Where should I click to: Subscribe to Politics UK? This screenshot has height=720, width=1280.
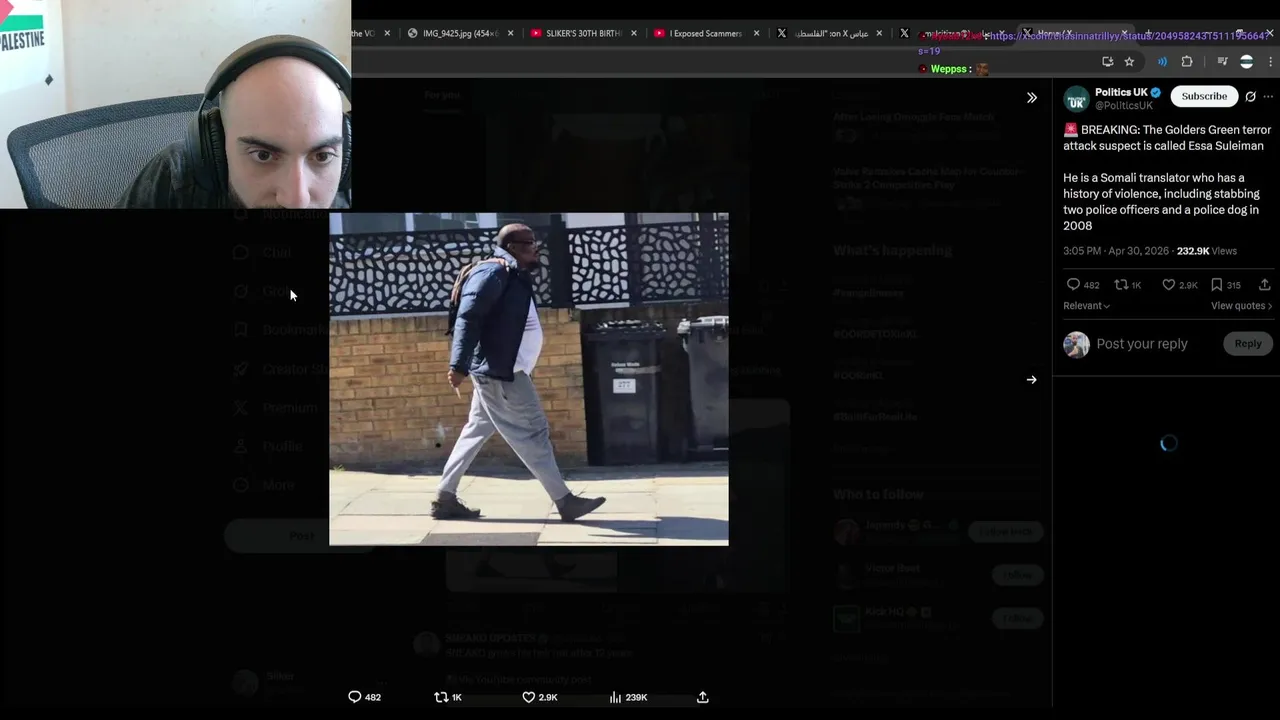1204,97
